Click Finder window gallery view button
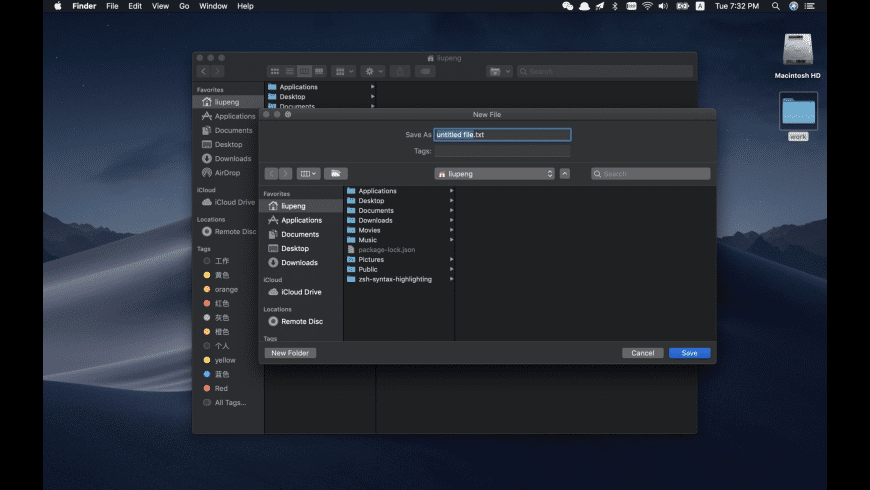870x490 pixels. click(319, 71)
